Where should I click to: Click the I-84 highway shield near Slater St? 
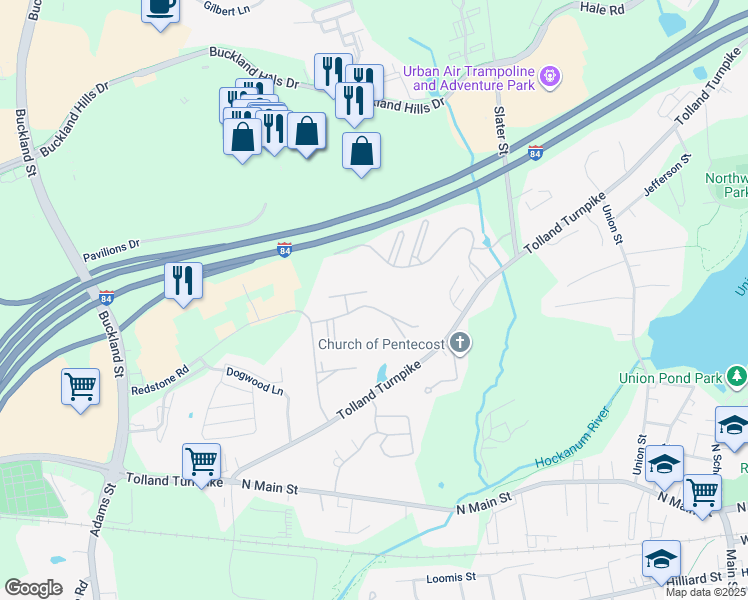pos(536,153)
